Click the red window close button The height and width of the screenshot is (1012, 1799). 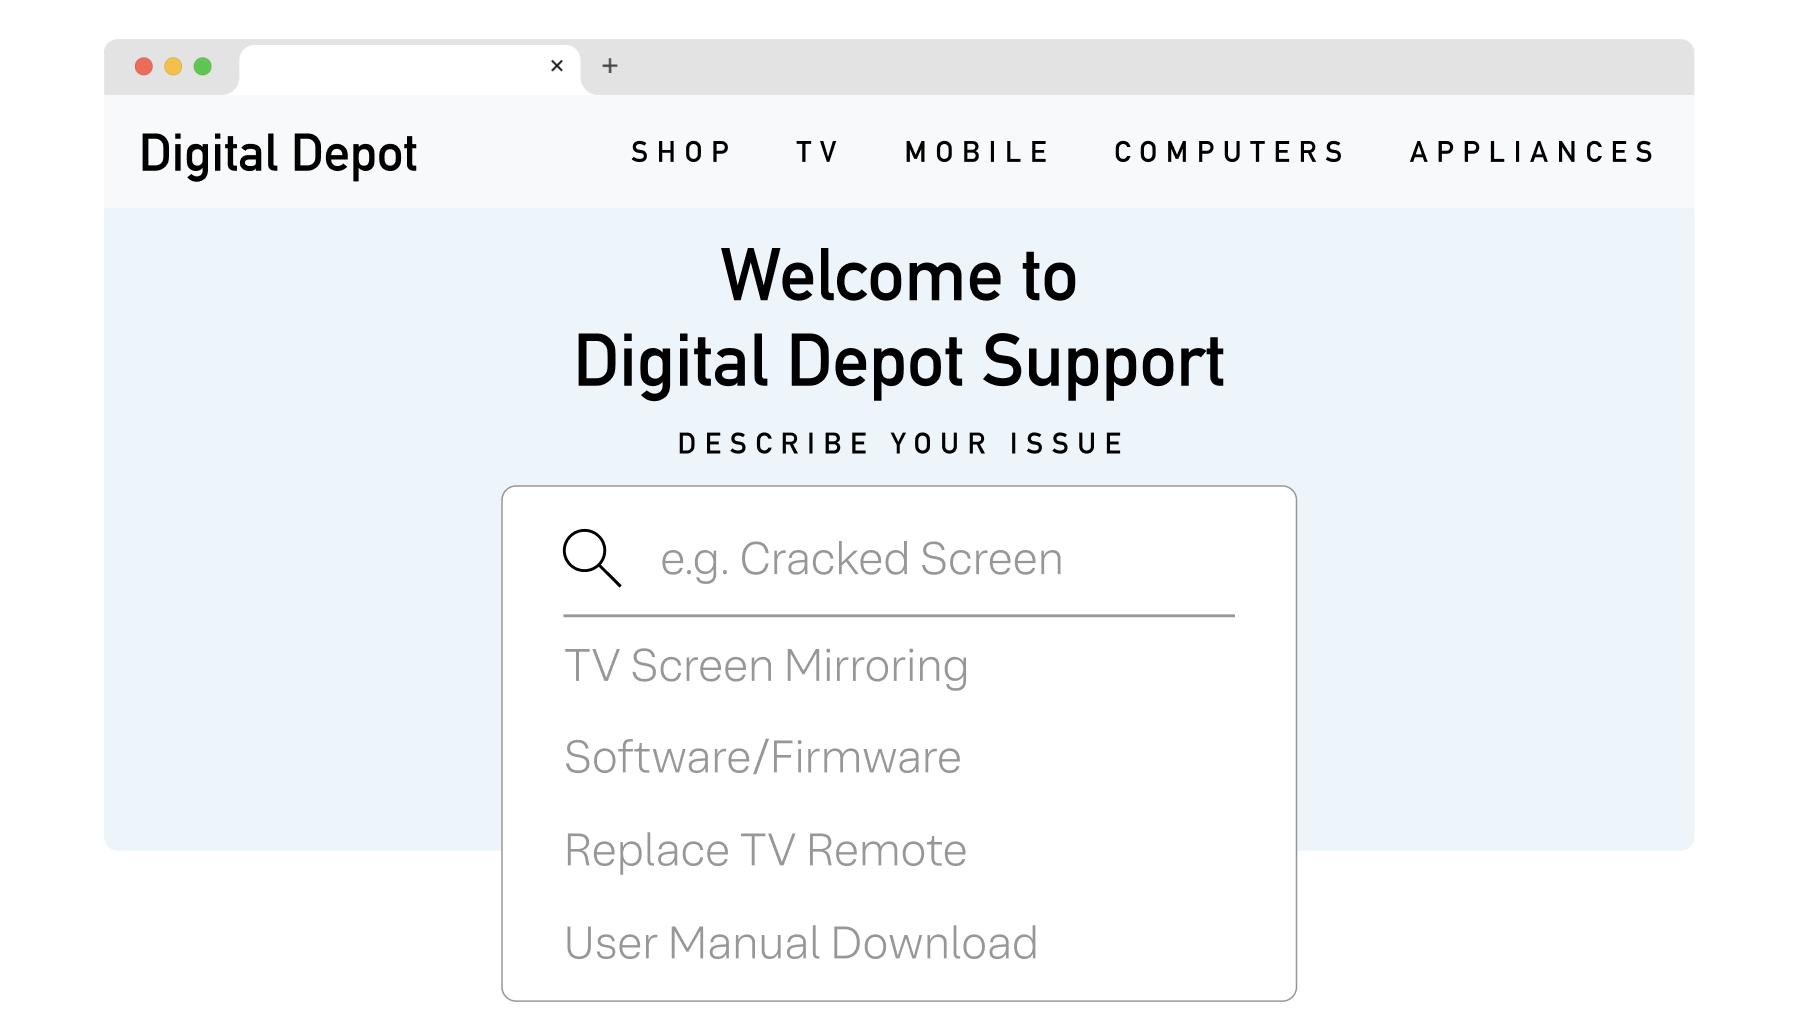tap(144, 66)
